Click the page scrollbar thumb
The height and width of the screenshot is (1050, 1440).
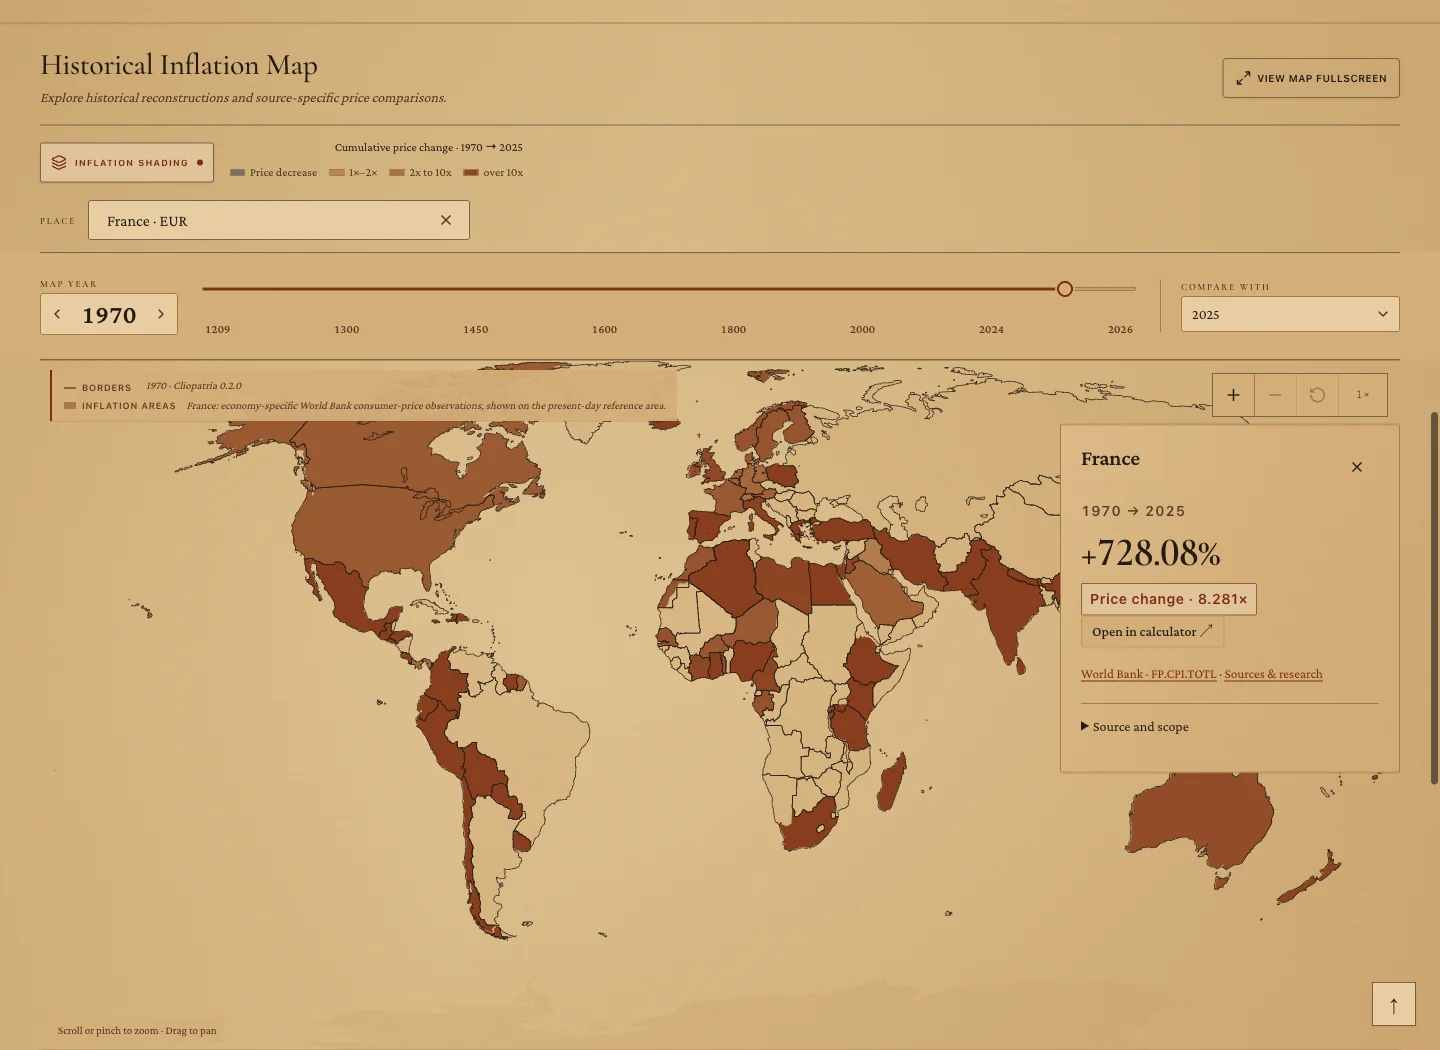1434,597
